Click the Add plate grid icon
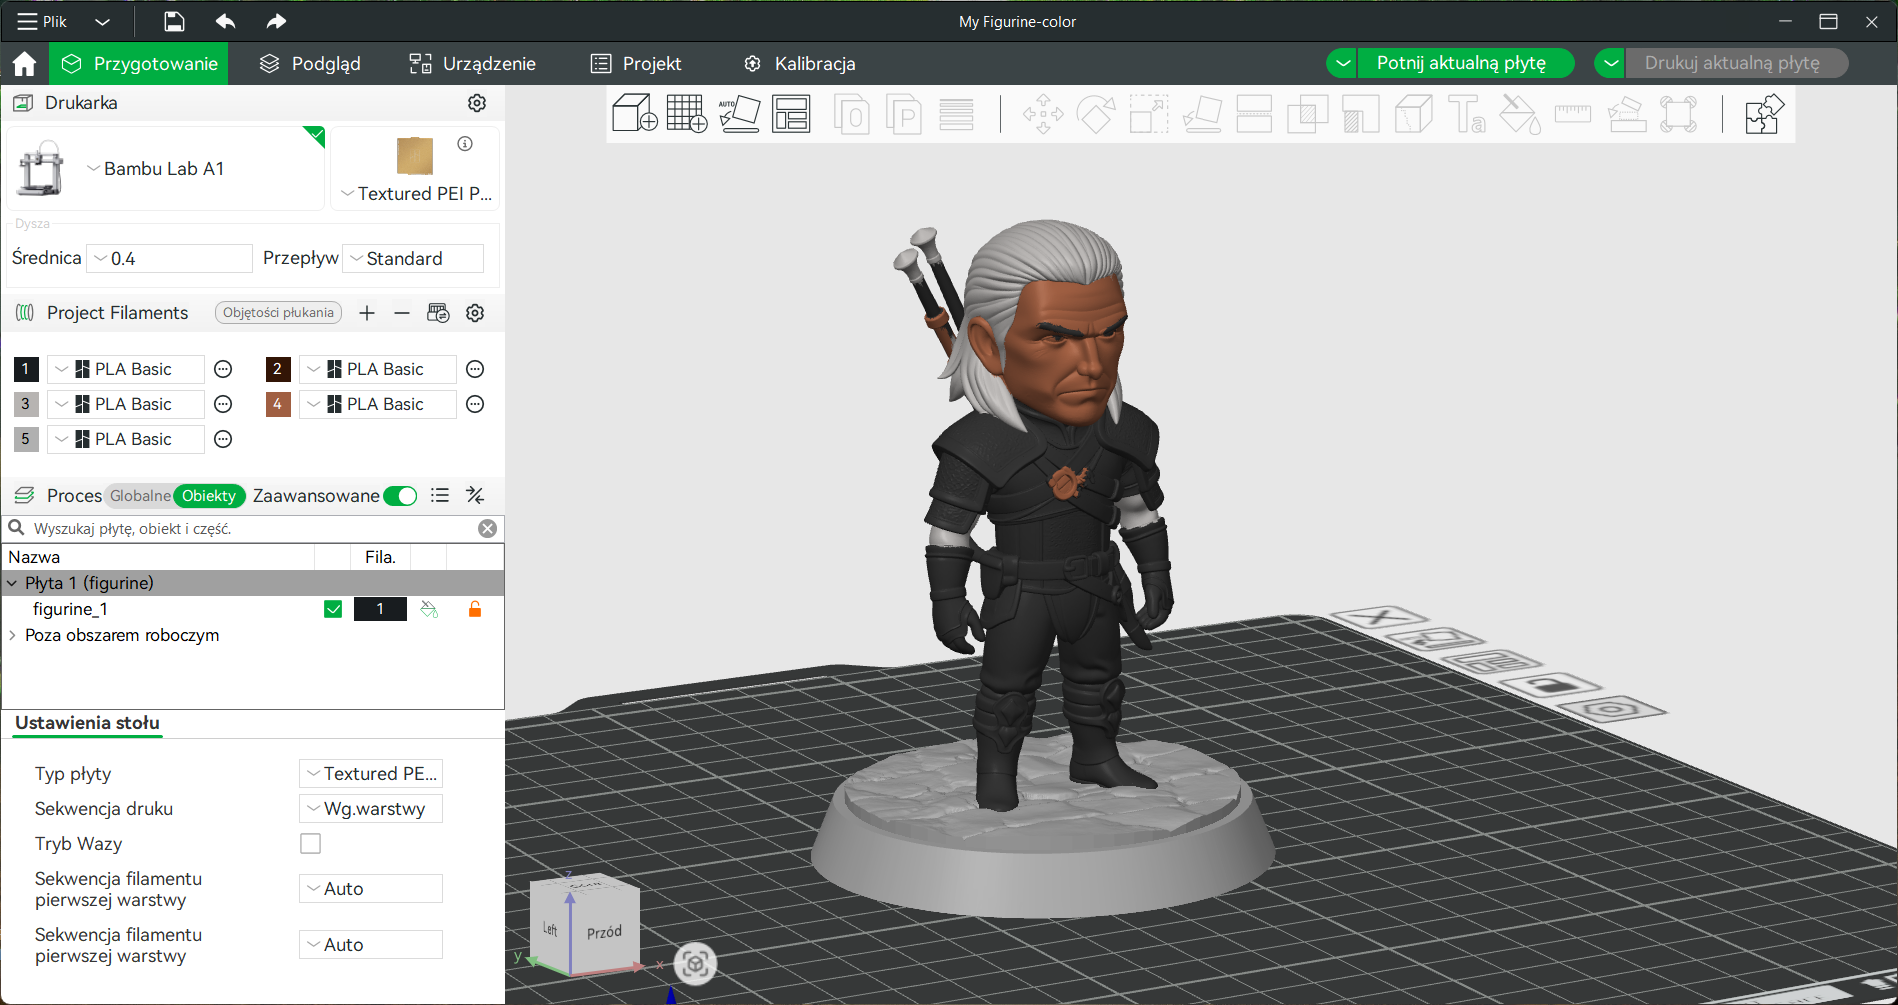1898x1005 pixels. pyautogui.click(x=687, y=114)
